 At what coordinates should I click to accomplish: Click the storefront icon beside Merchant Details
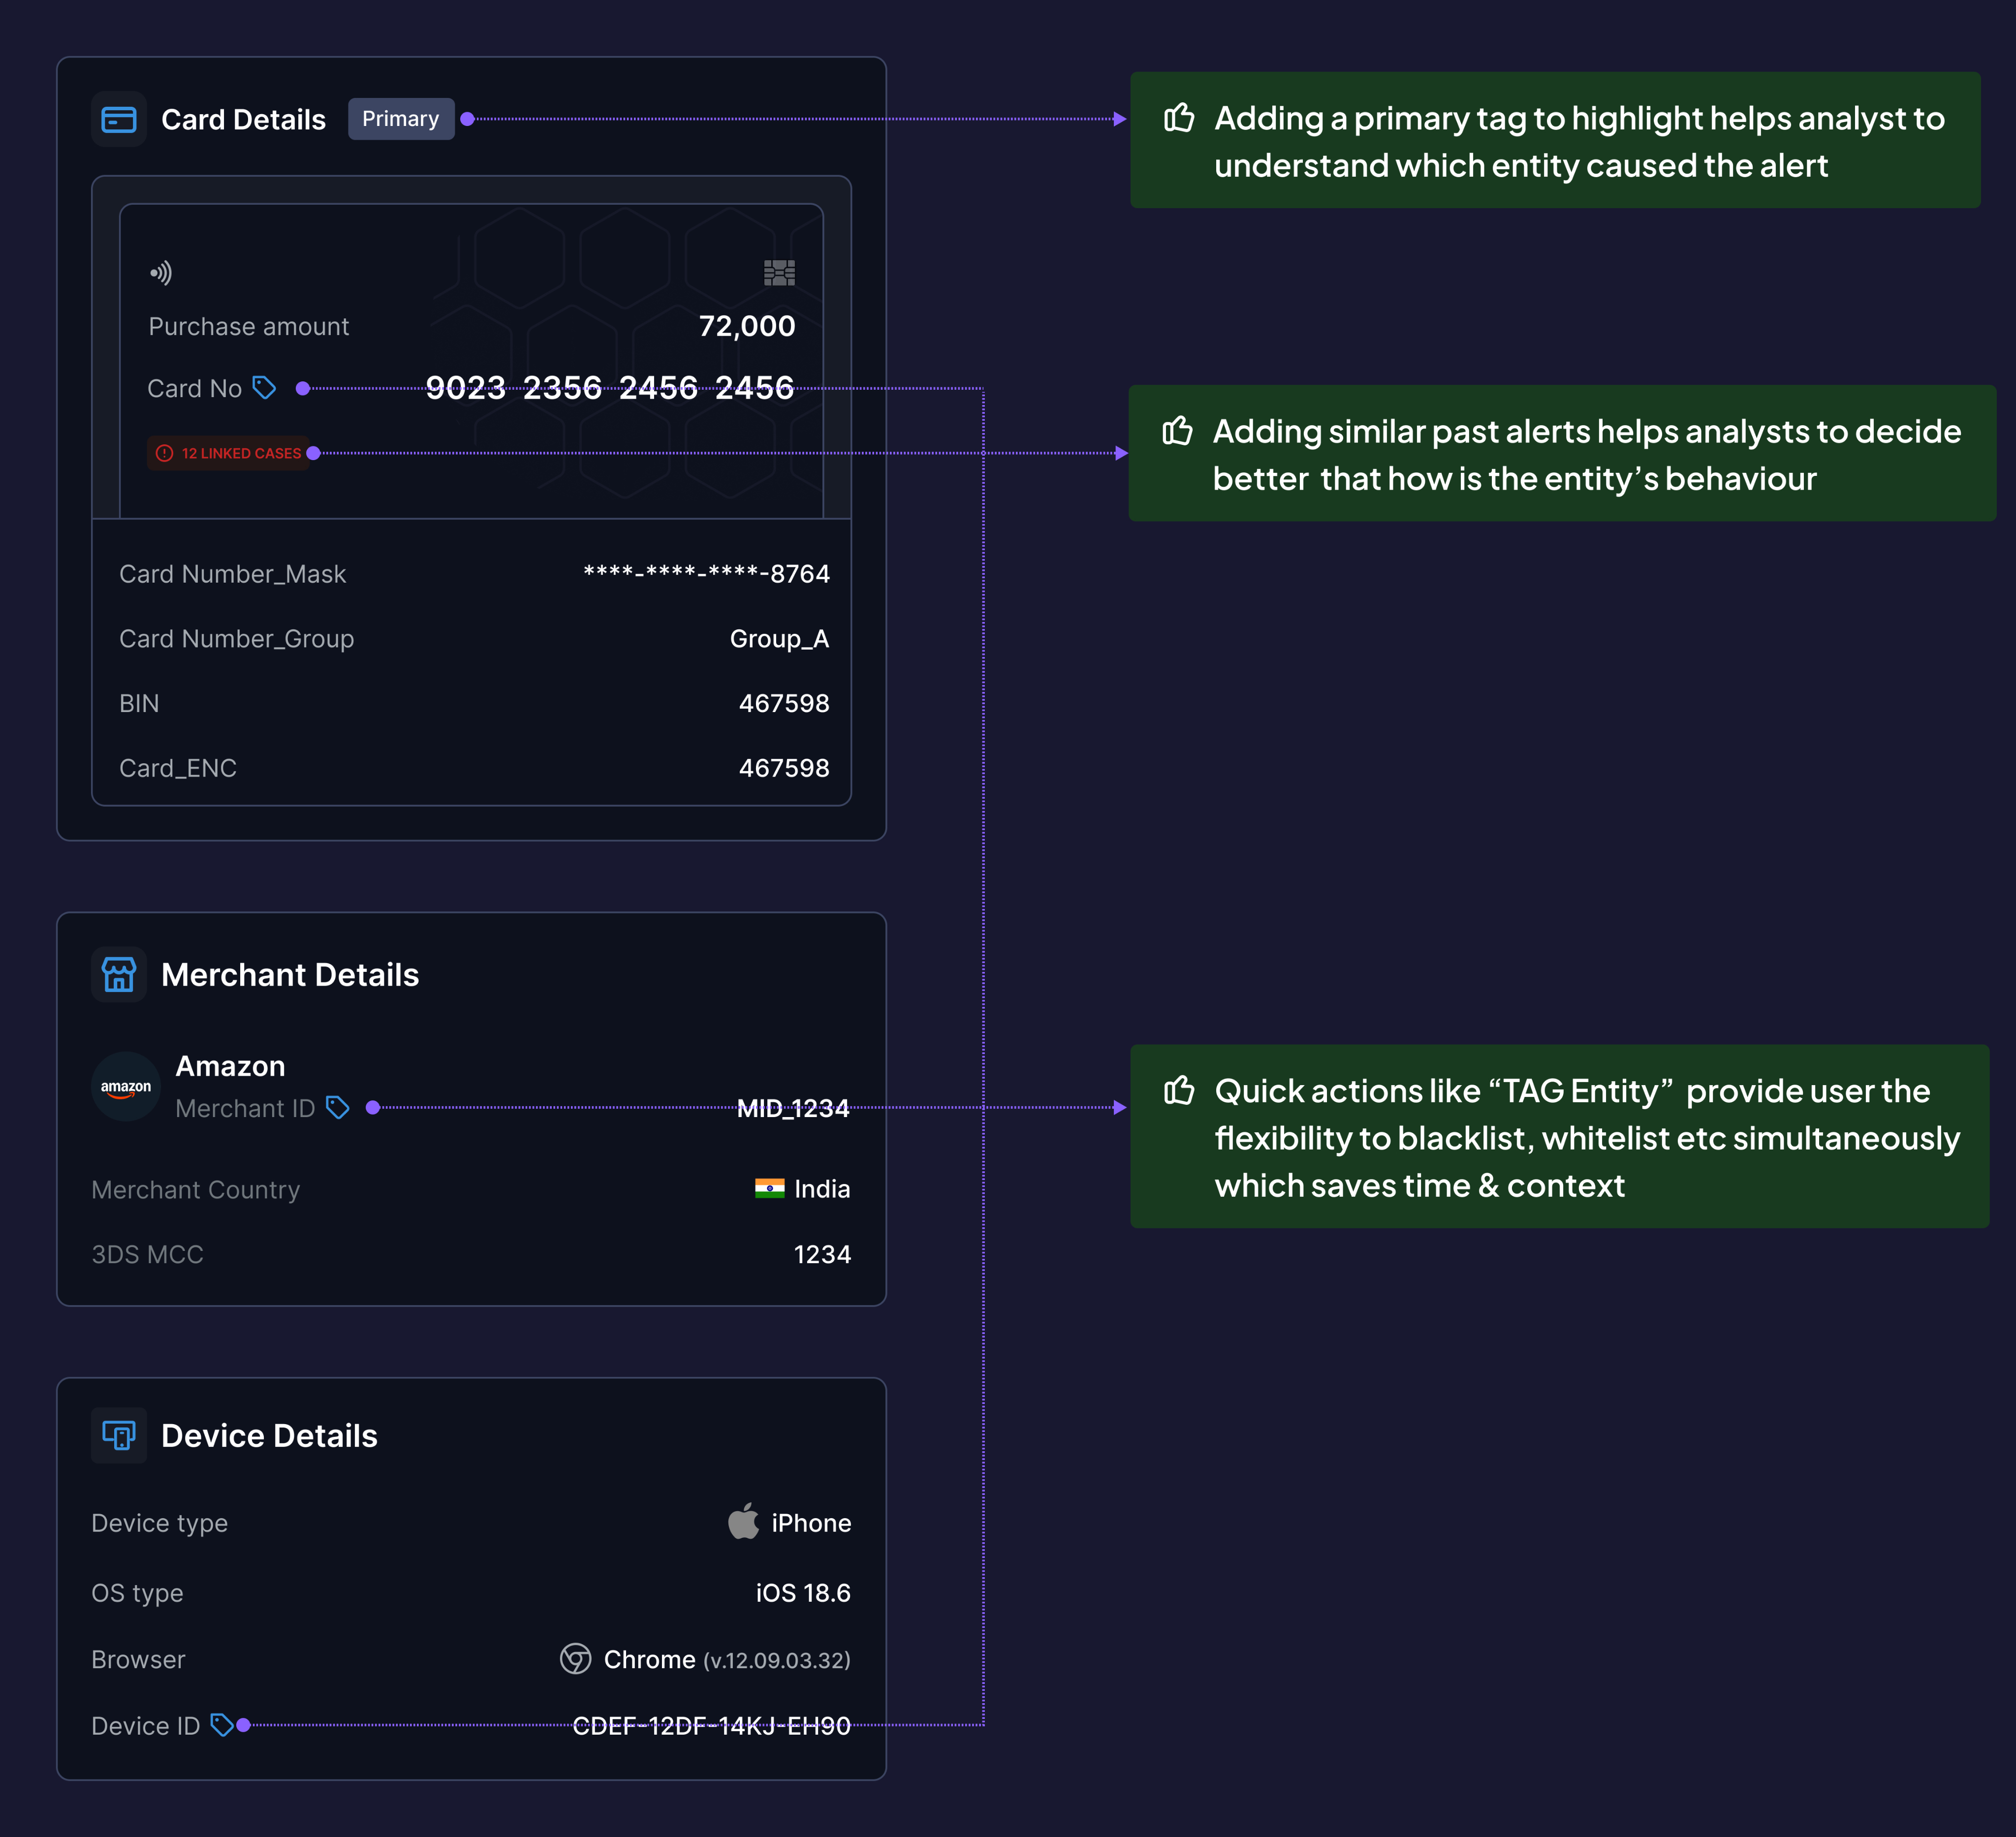pos(119,975)
